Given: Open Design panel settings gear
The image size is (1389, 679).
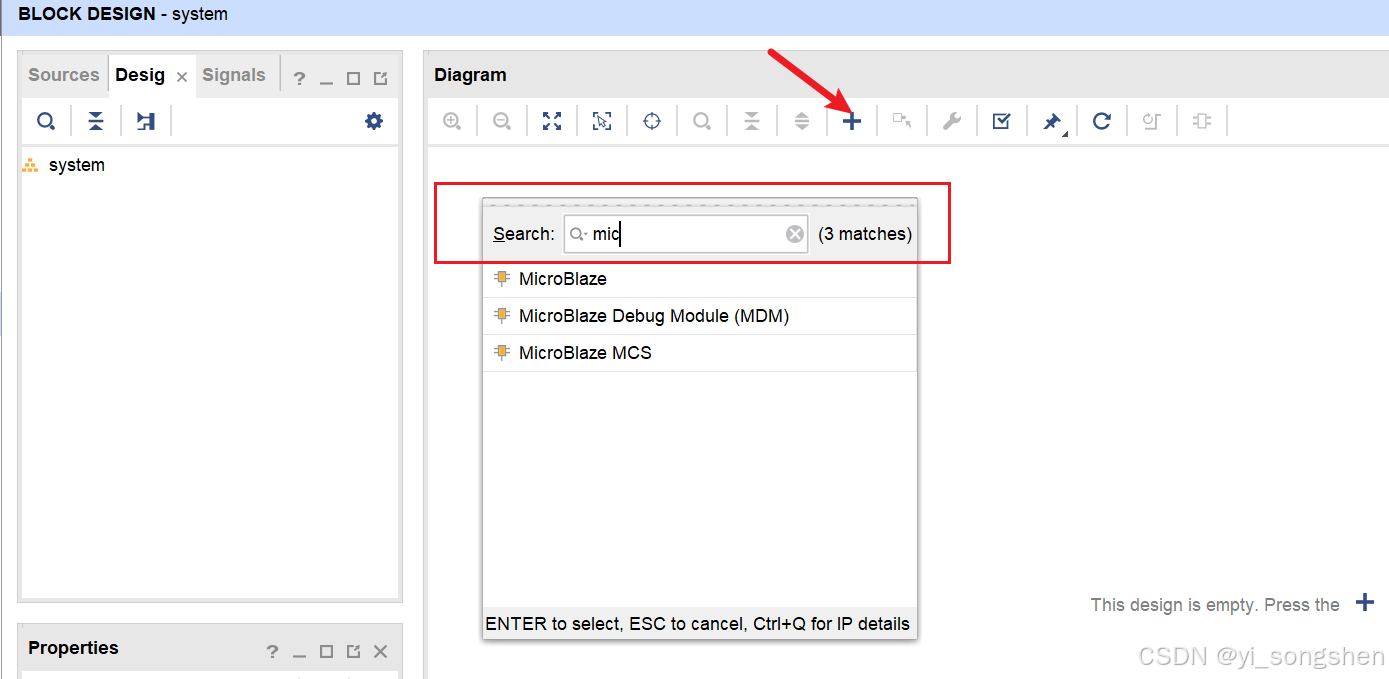Looking at the screenshot, I should (374, 121).
